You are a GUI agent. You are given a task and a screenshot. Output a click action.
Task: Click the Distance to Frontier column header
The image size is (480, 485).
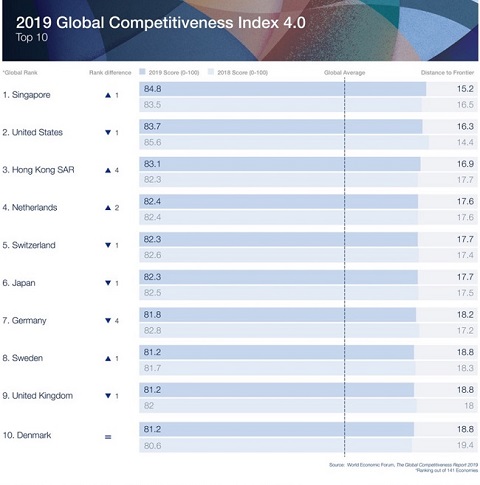point(447,72)
